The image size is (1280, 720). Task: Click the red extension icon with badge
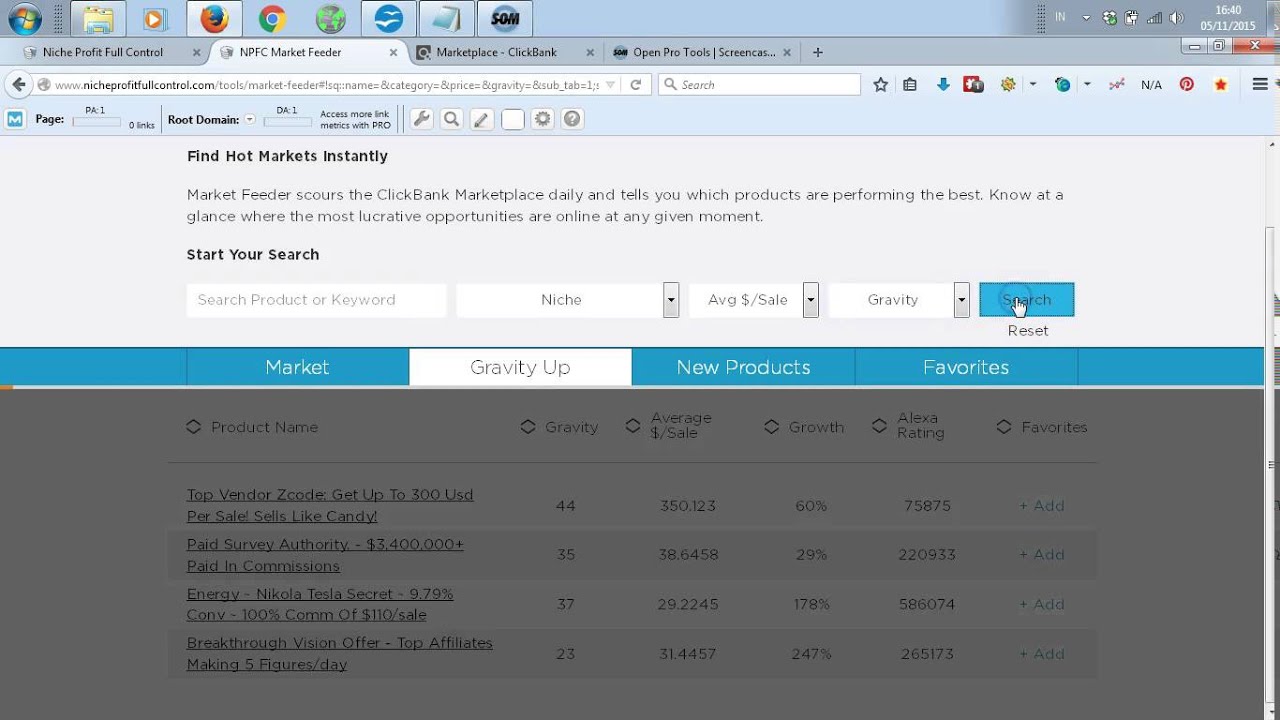(973, 85)
